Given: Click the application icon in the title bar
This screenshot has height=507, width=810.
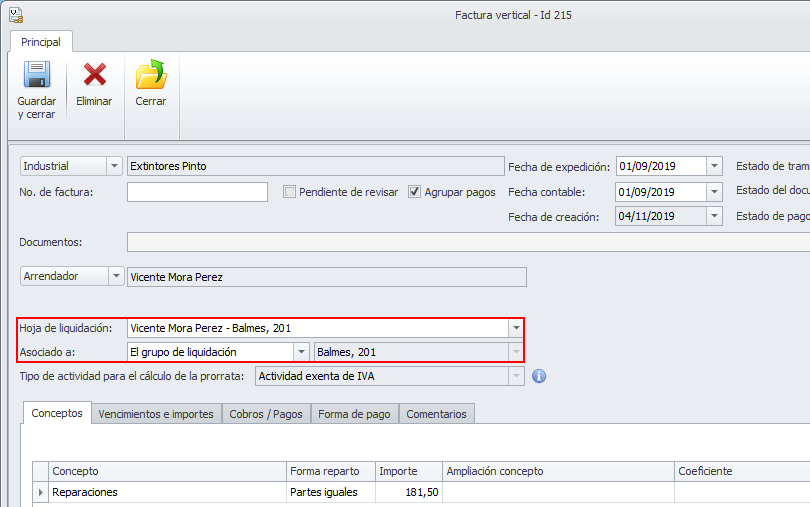Looking at the screenshot, I should coord(16,16).
